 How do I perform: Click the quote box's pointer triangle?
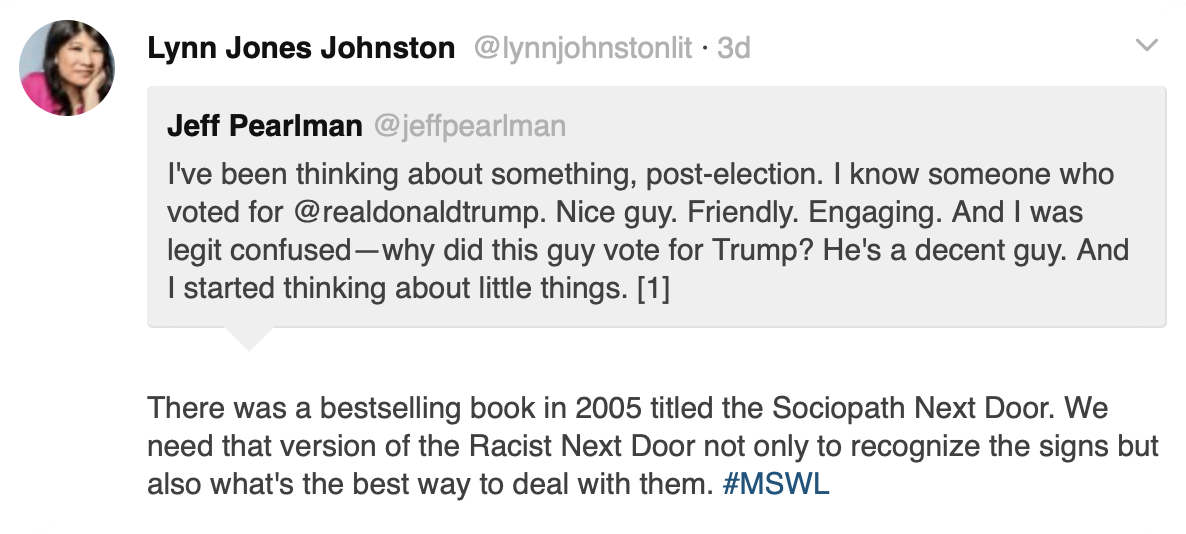(245, 338)
